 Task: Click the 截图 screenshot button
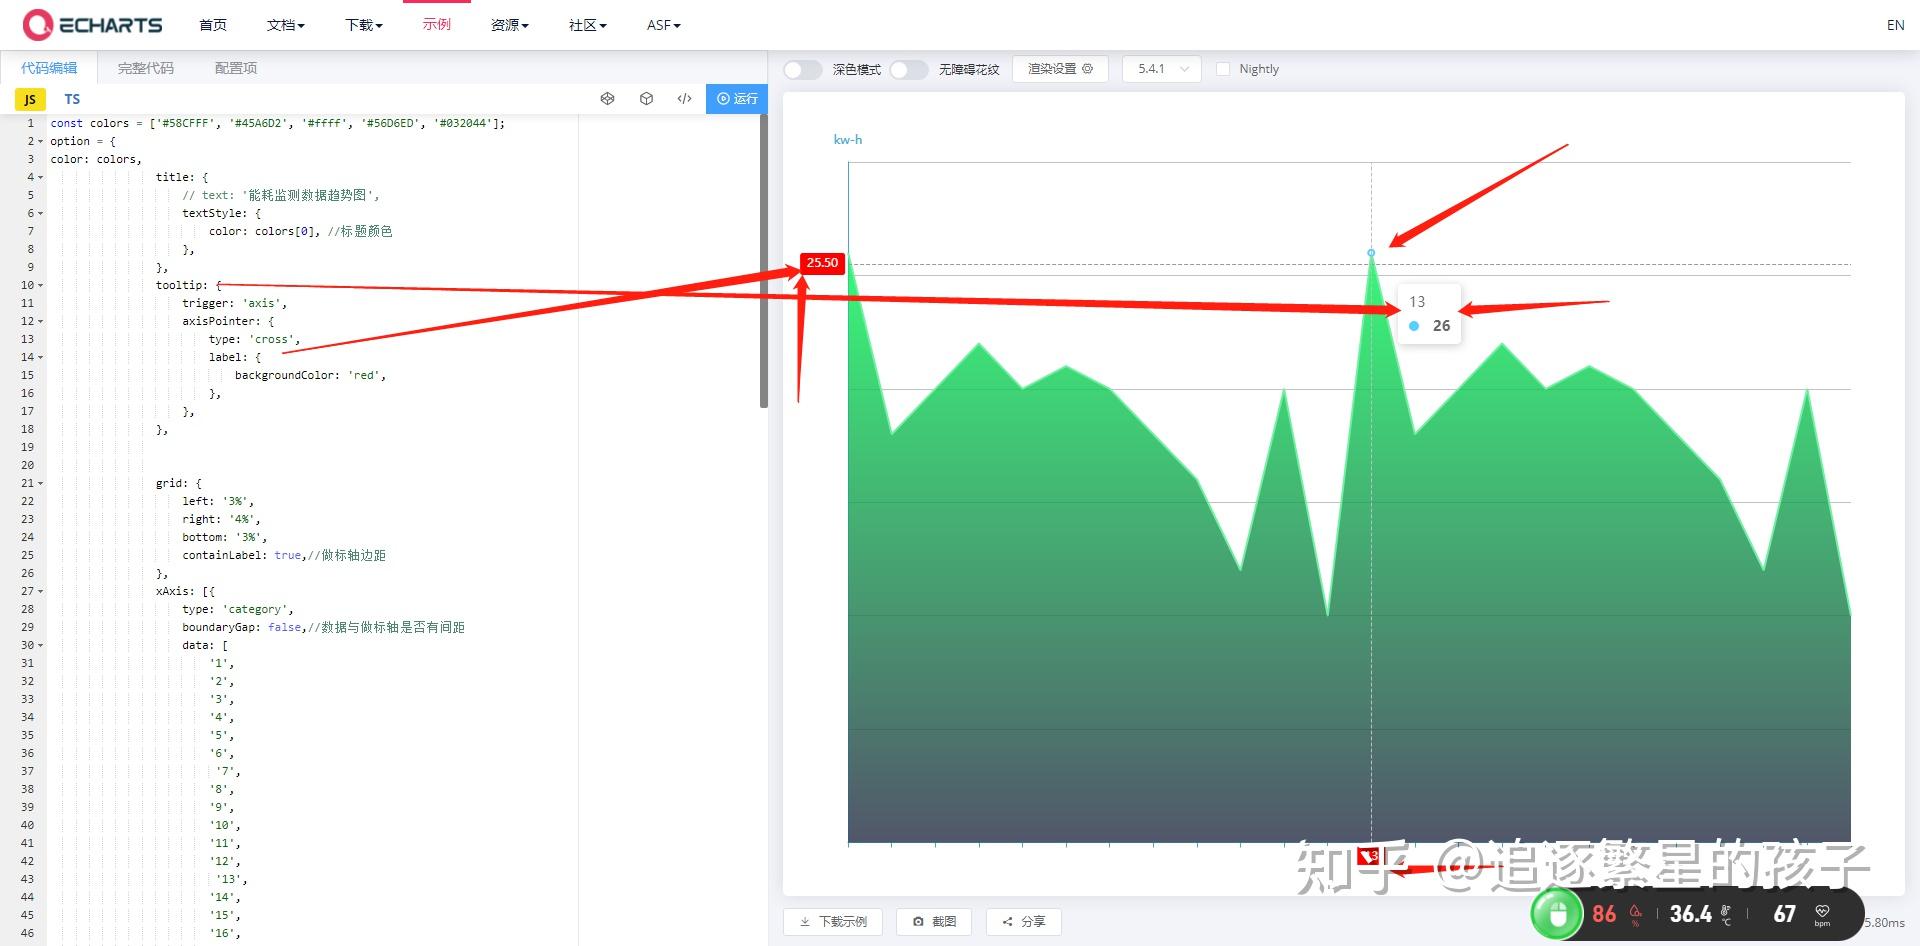click(934, 921)
